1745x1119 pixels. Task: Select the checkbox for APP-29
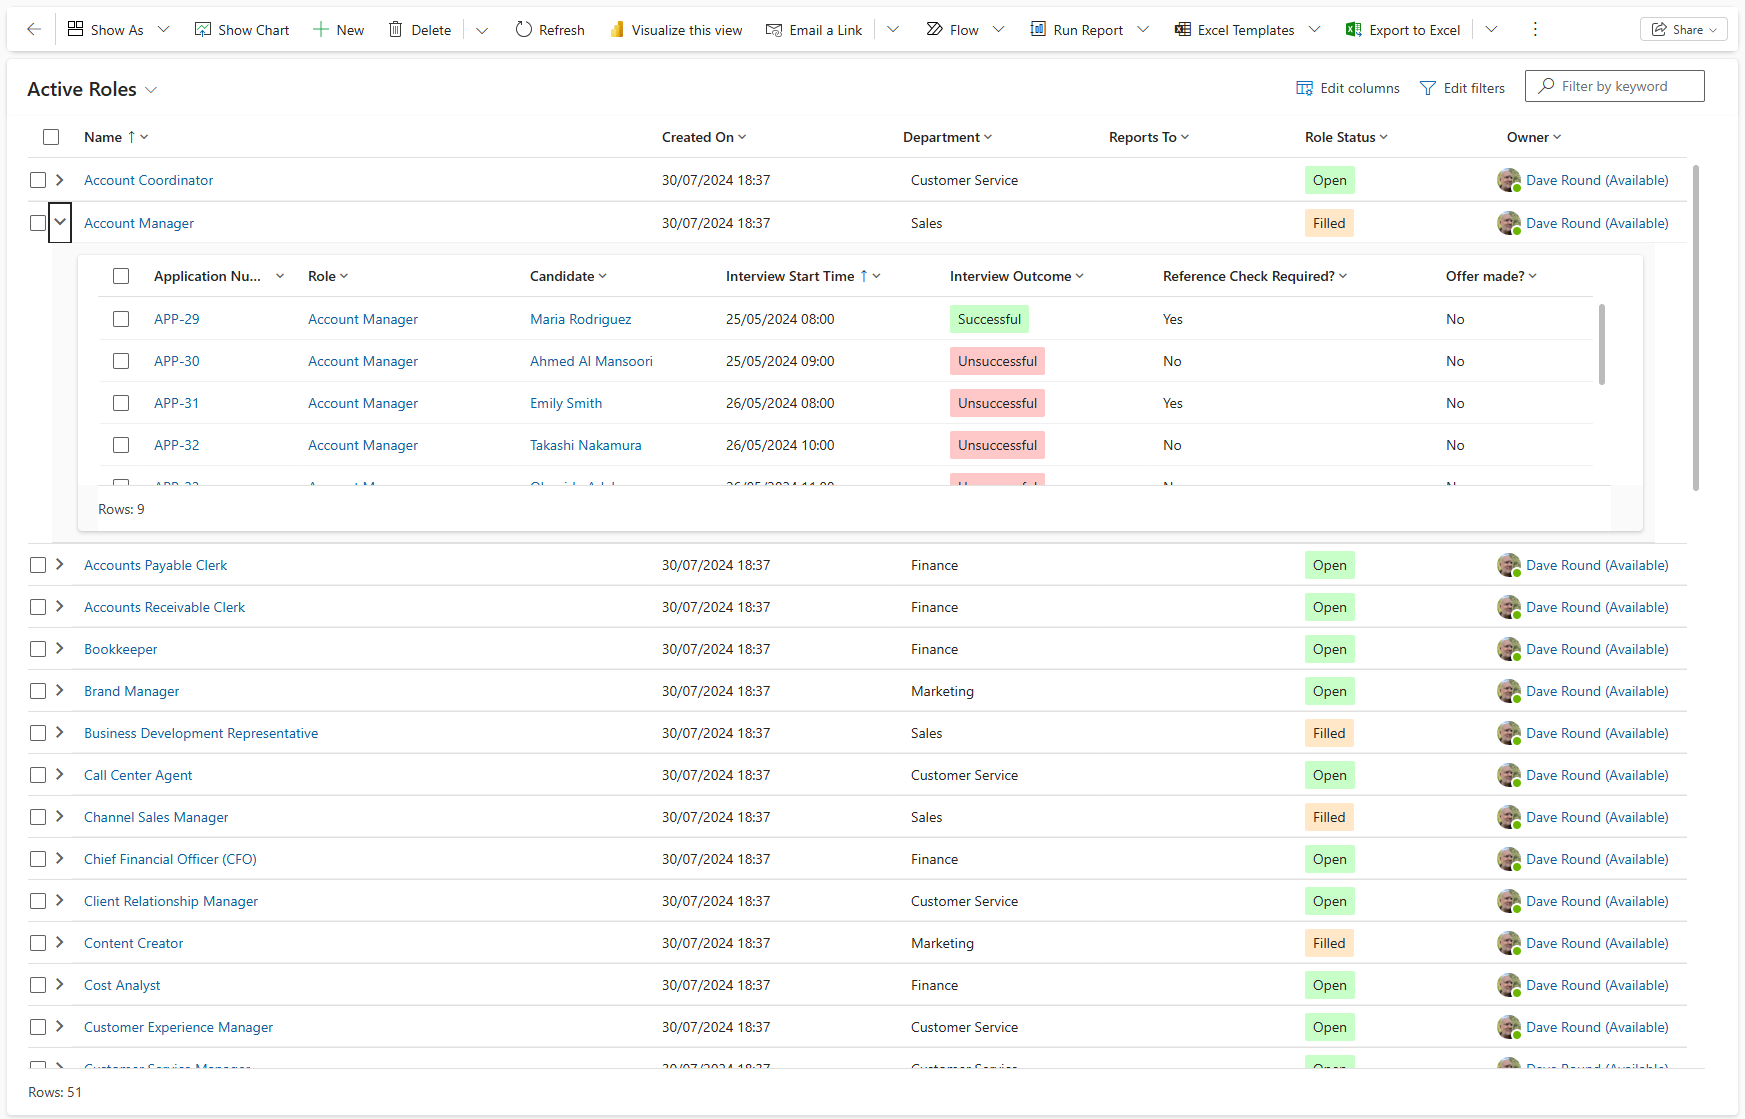click(121, 319)
